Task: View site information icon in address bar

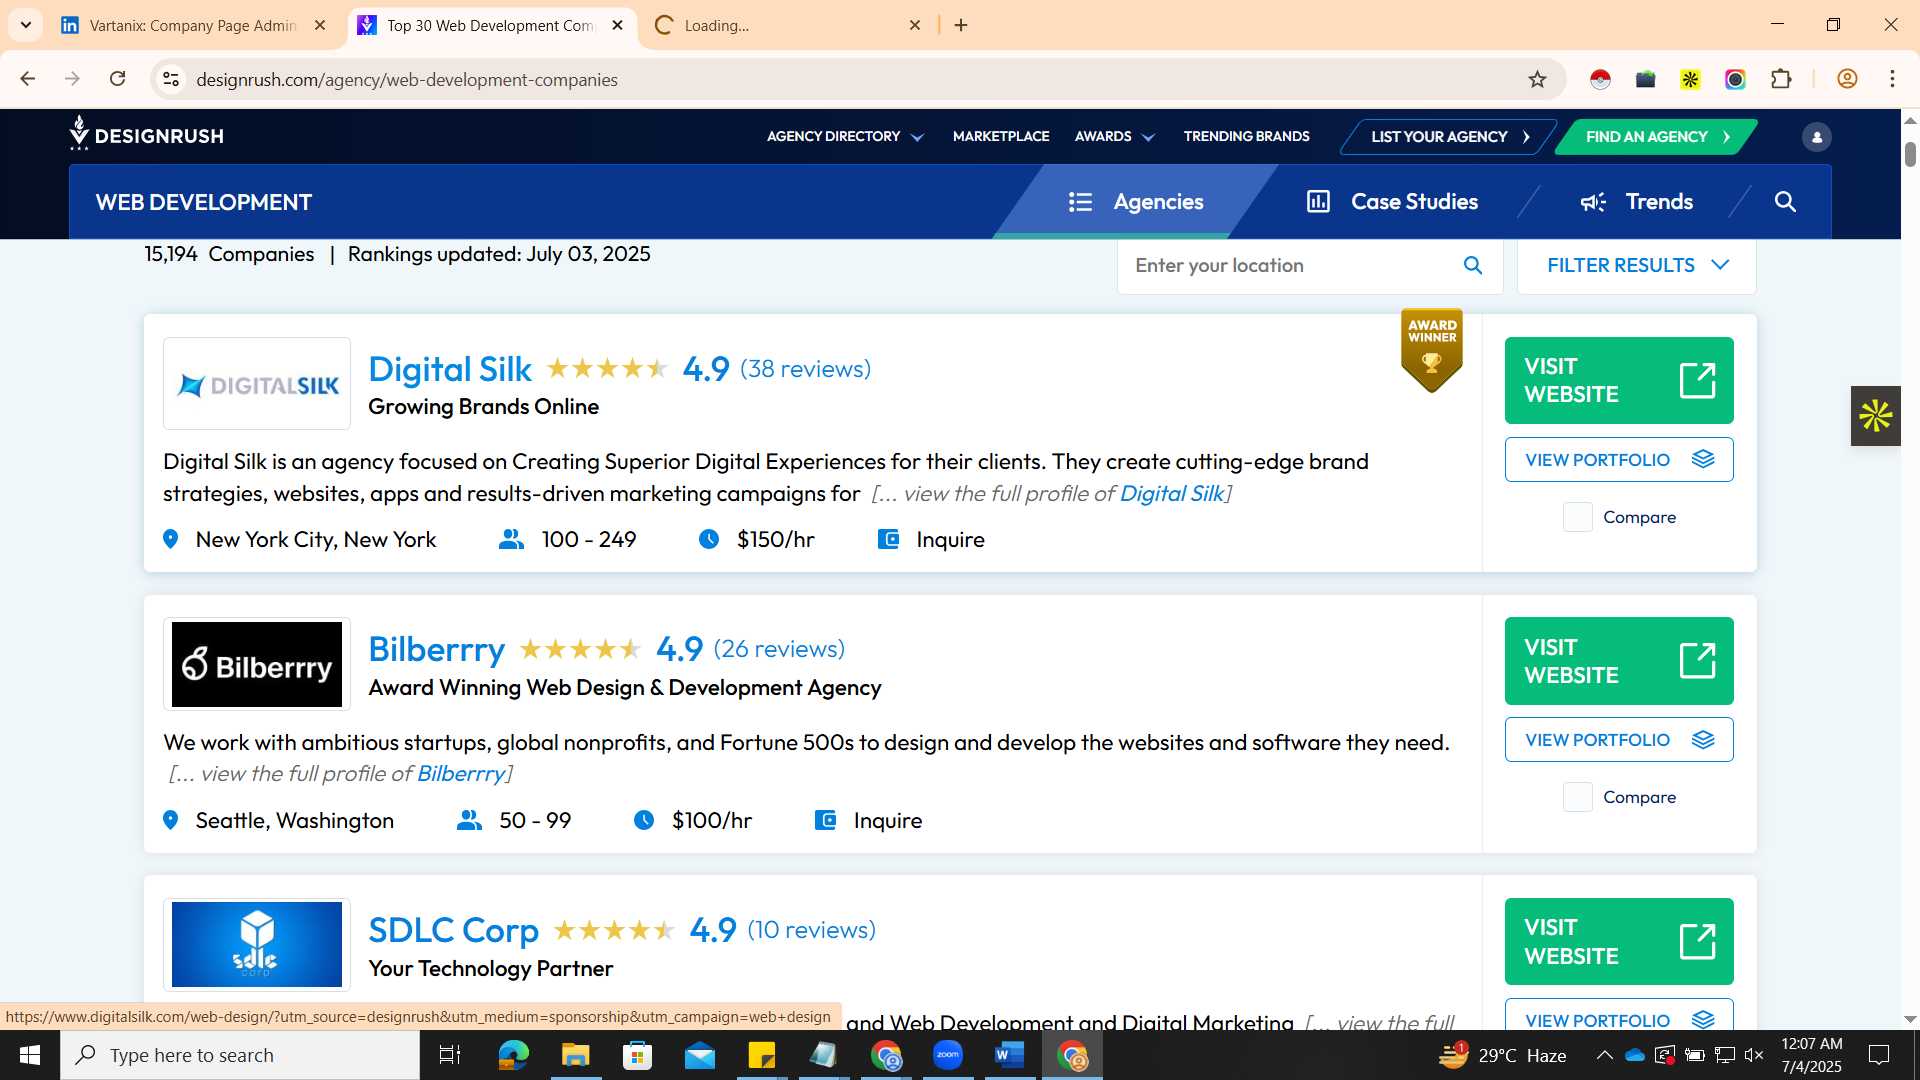Action: click(x=171, y=79)
